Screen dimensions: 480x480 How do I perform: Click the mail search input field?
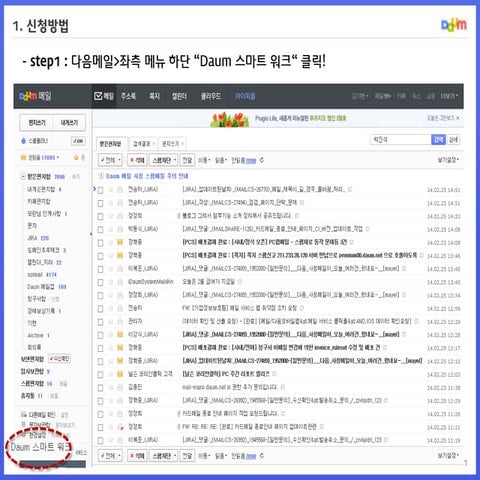[x=401, y=140]
